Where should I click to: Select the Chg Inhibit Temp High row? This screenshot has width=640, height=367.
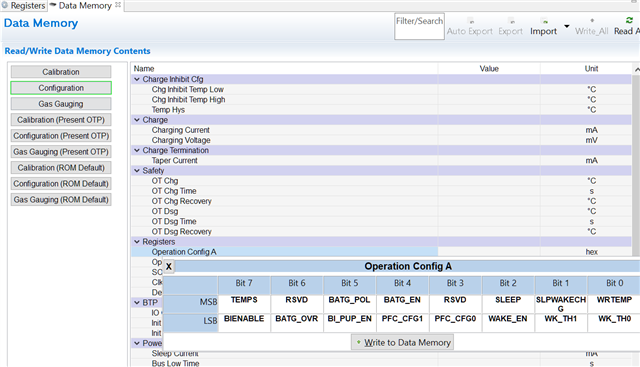click(x=381, y=100)
